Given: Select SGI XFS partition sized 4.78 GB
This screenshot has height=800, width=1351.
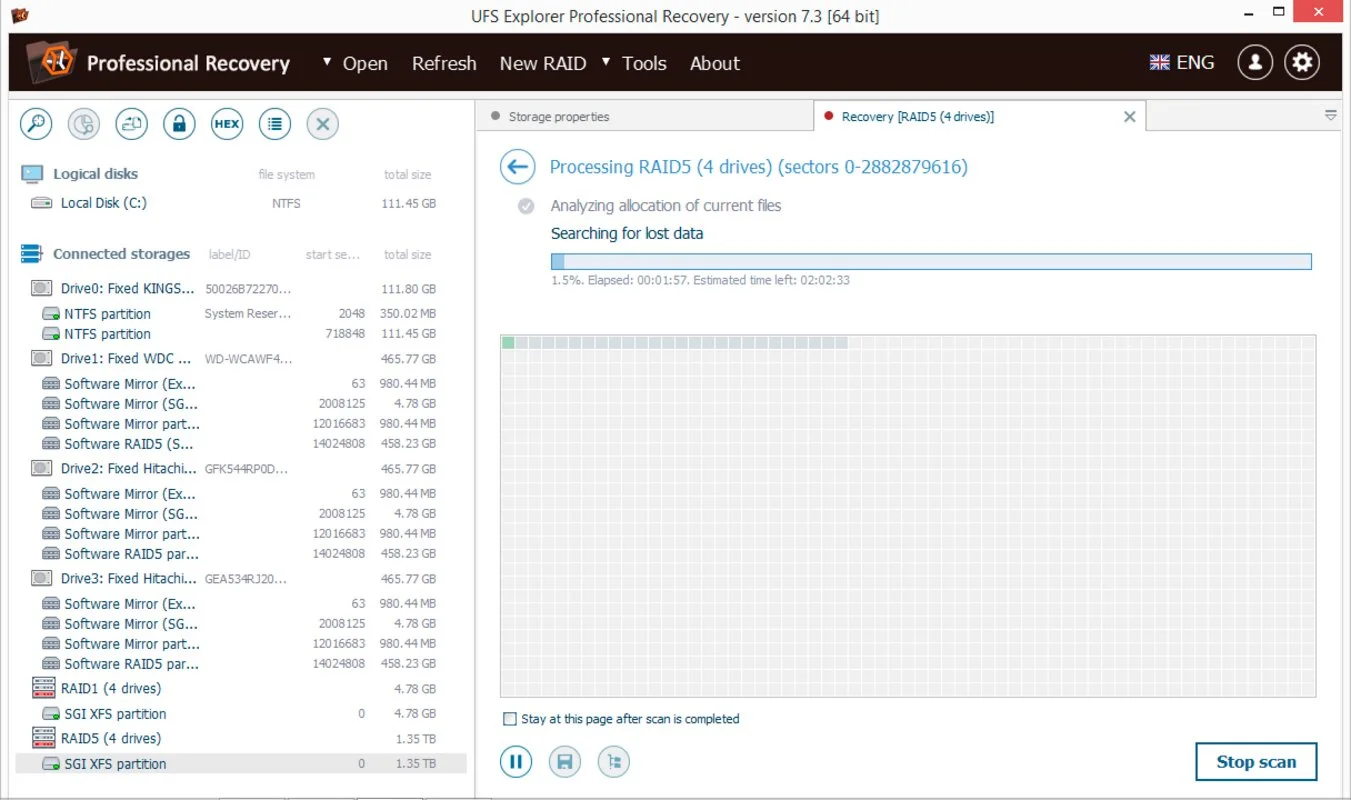Looking at the screenshot, I should coord(239,713).
